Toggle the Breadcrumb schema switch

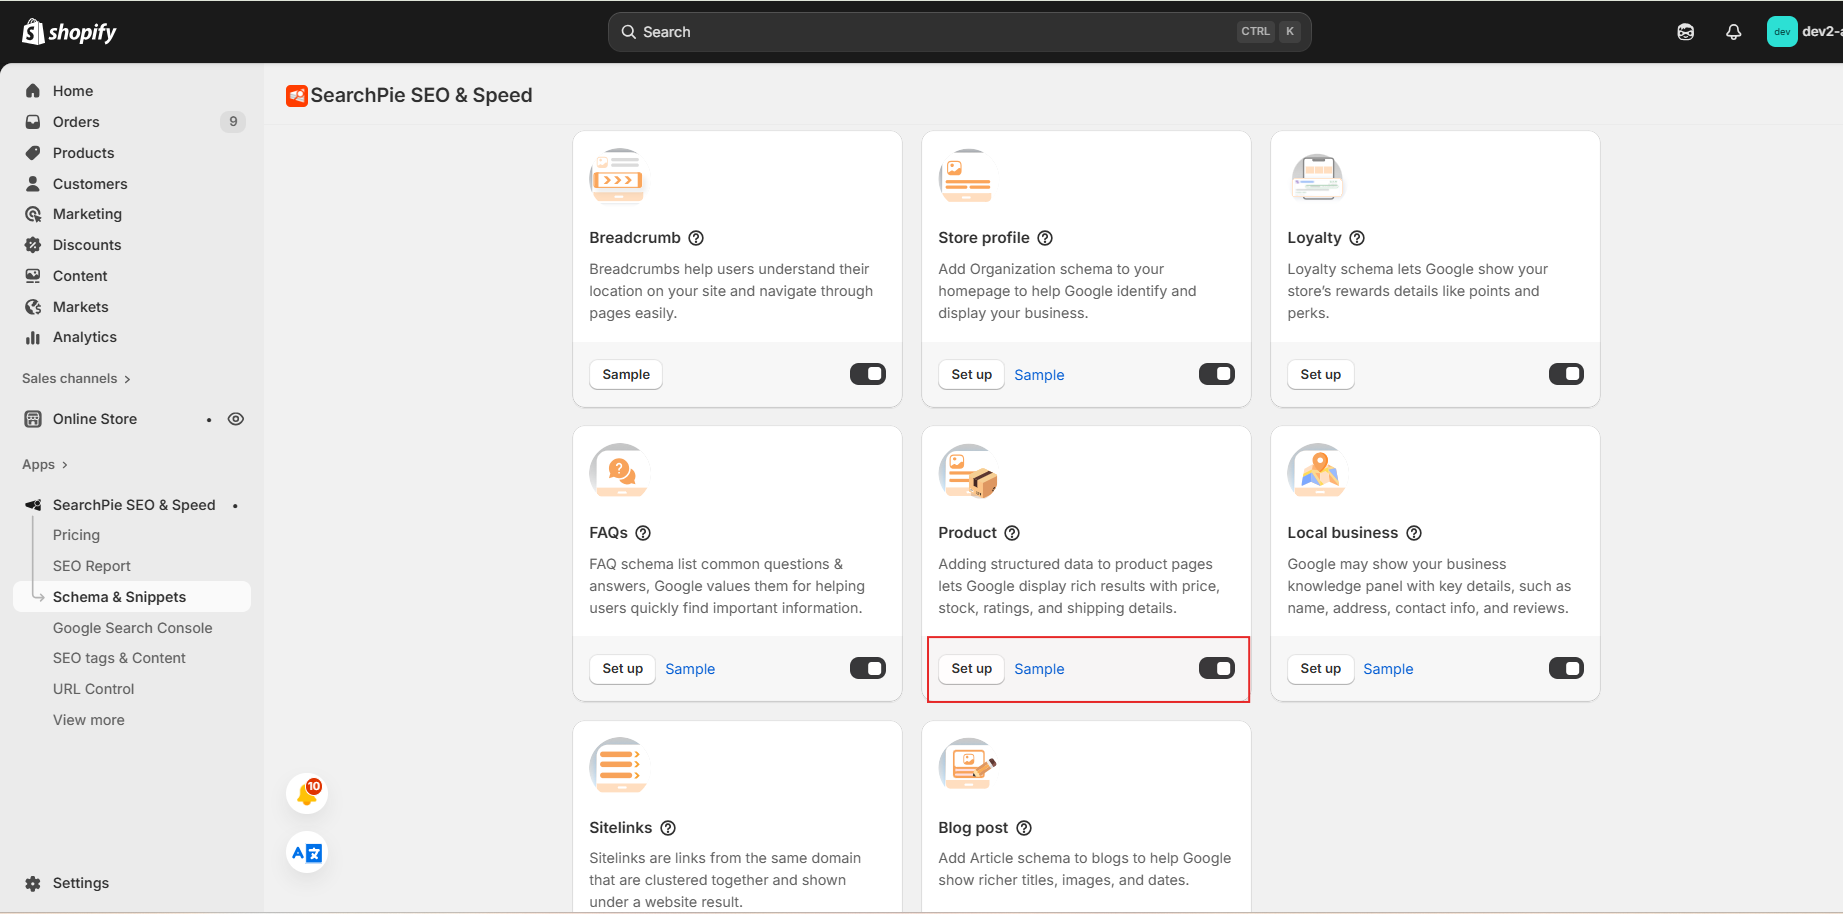867,374
